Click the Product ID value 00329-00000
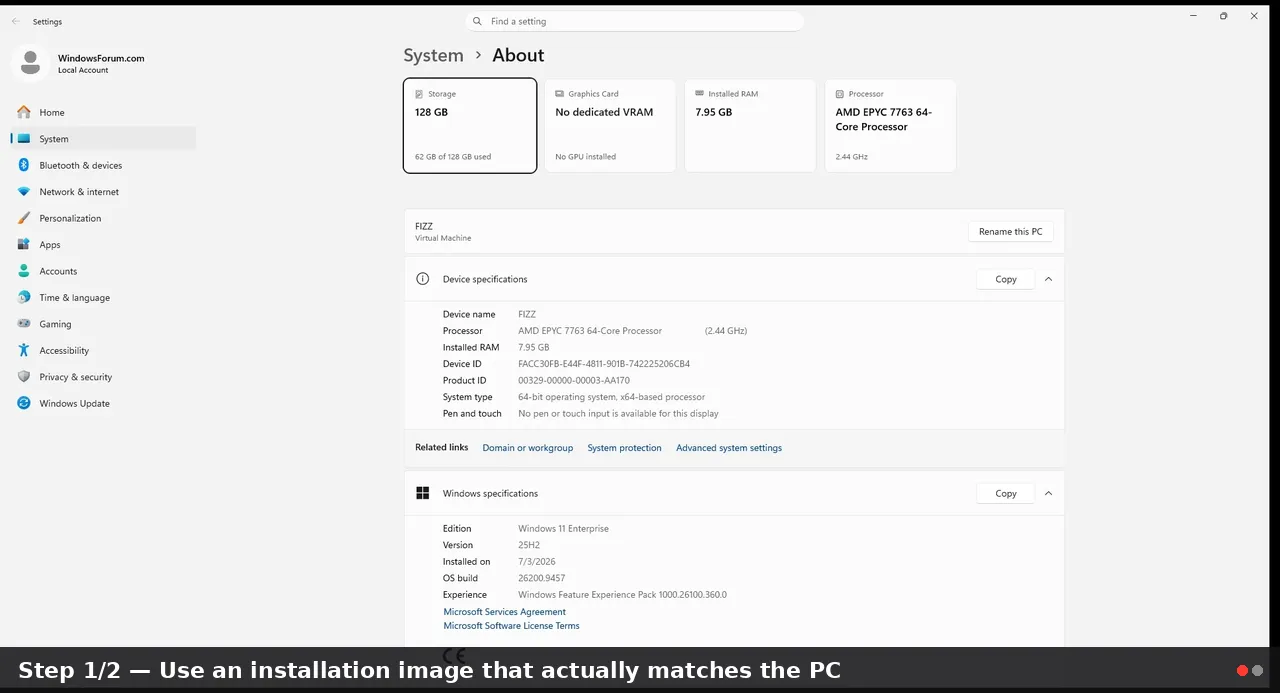The height and width of the screenshot is (693, 1280). pos(574,380)
